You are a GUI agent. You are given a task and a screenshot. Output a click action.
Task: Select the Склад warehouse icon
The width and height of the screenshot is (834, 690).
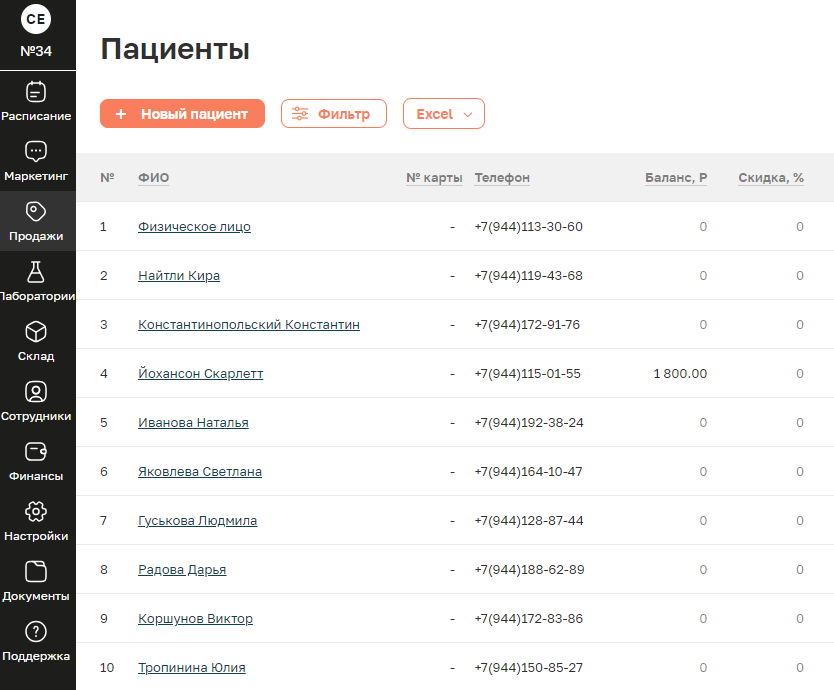pyautogui.click(x=36, y=331)
